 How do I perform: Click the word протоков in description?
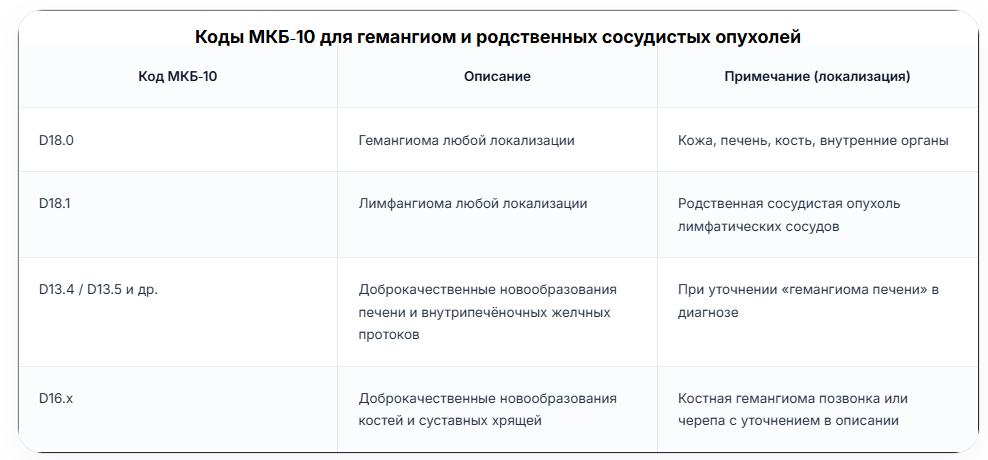click(x=389, y=335)
